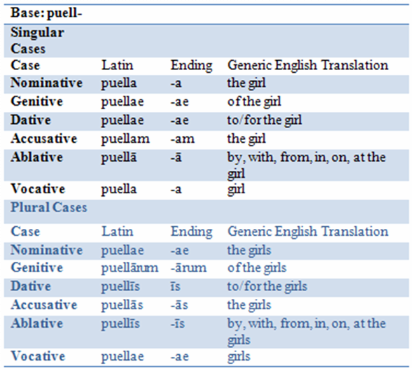The image size is (413, 369).
Task: Click the singular Vocative case label
Action: (38, 189)
